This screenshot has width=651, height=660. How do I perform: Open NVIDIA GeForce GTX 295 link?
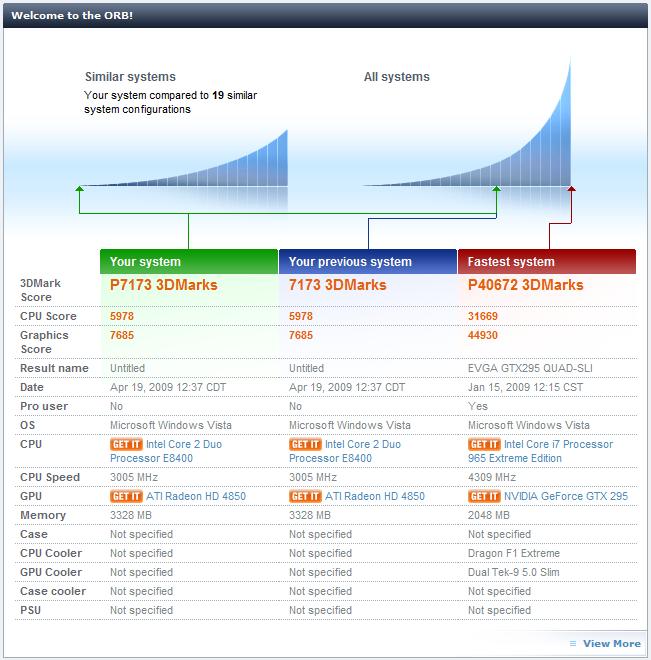[566, 496]
